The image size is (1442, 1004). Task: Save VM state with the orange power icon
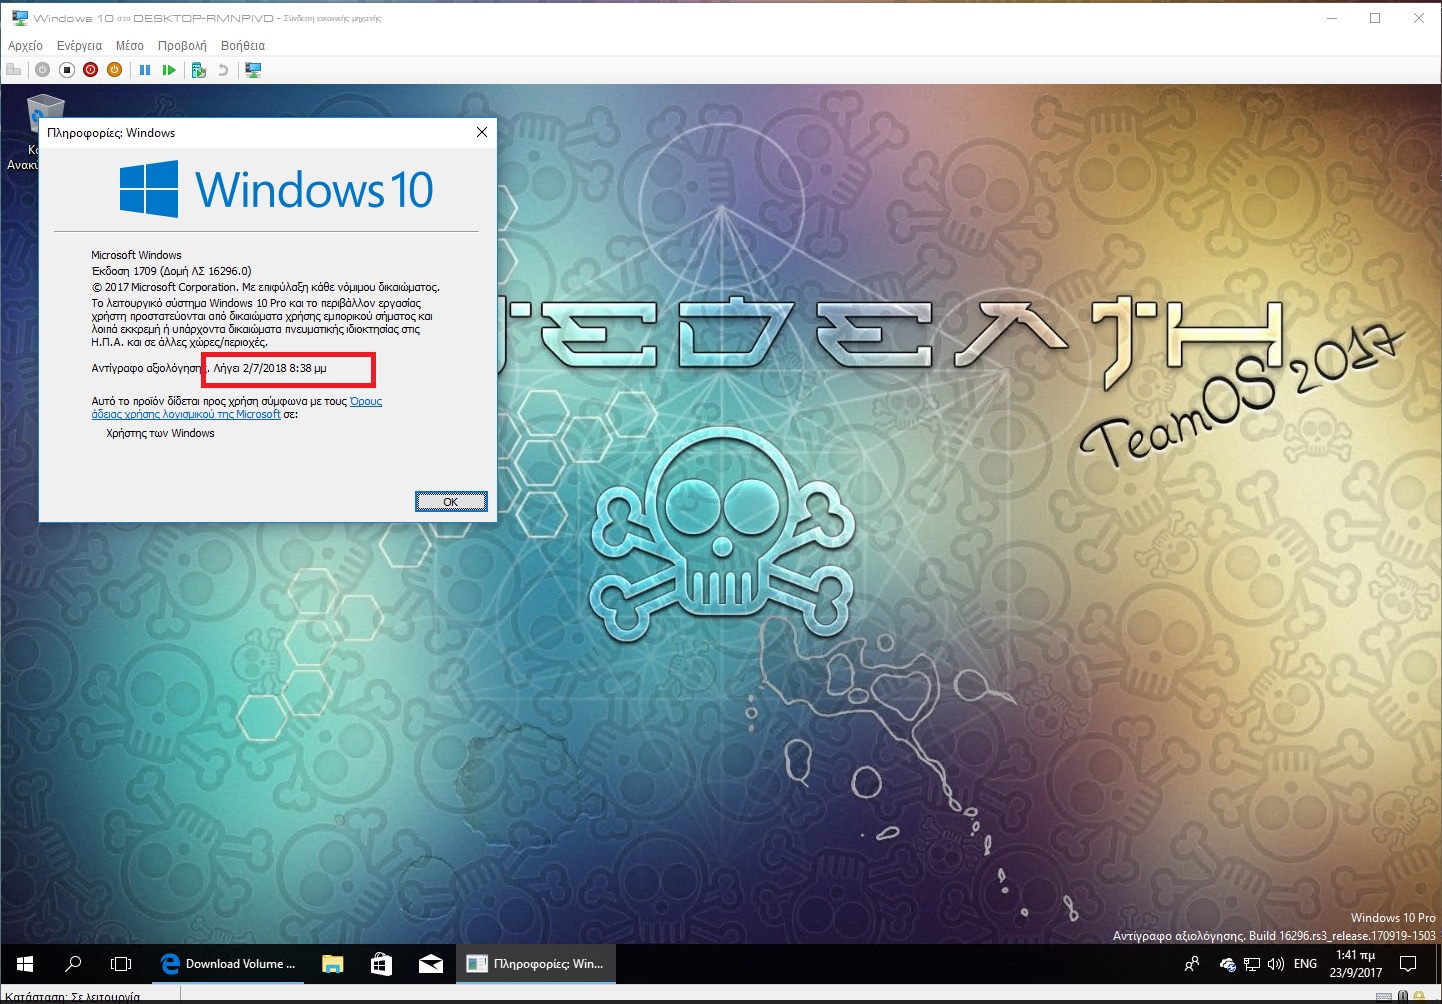click(x=114, y=70)
